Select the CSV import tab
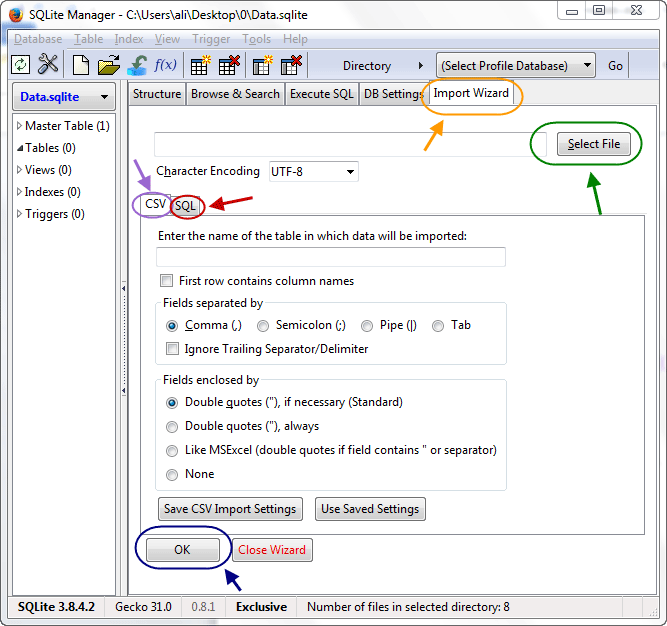 tap(155, 204)
